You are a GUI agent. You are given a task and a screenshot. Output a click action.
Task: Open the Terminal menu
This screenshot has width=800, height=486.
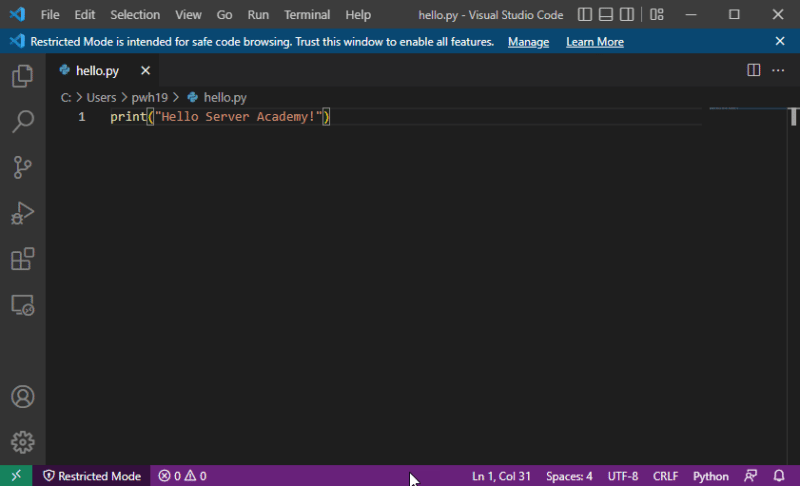(x=306, y=15)
